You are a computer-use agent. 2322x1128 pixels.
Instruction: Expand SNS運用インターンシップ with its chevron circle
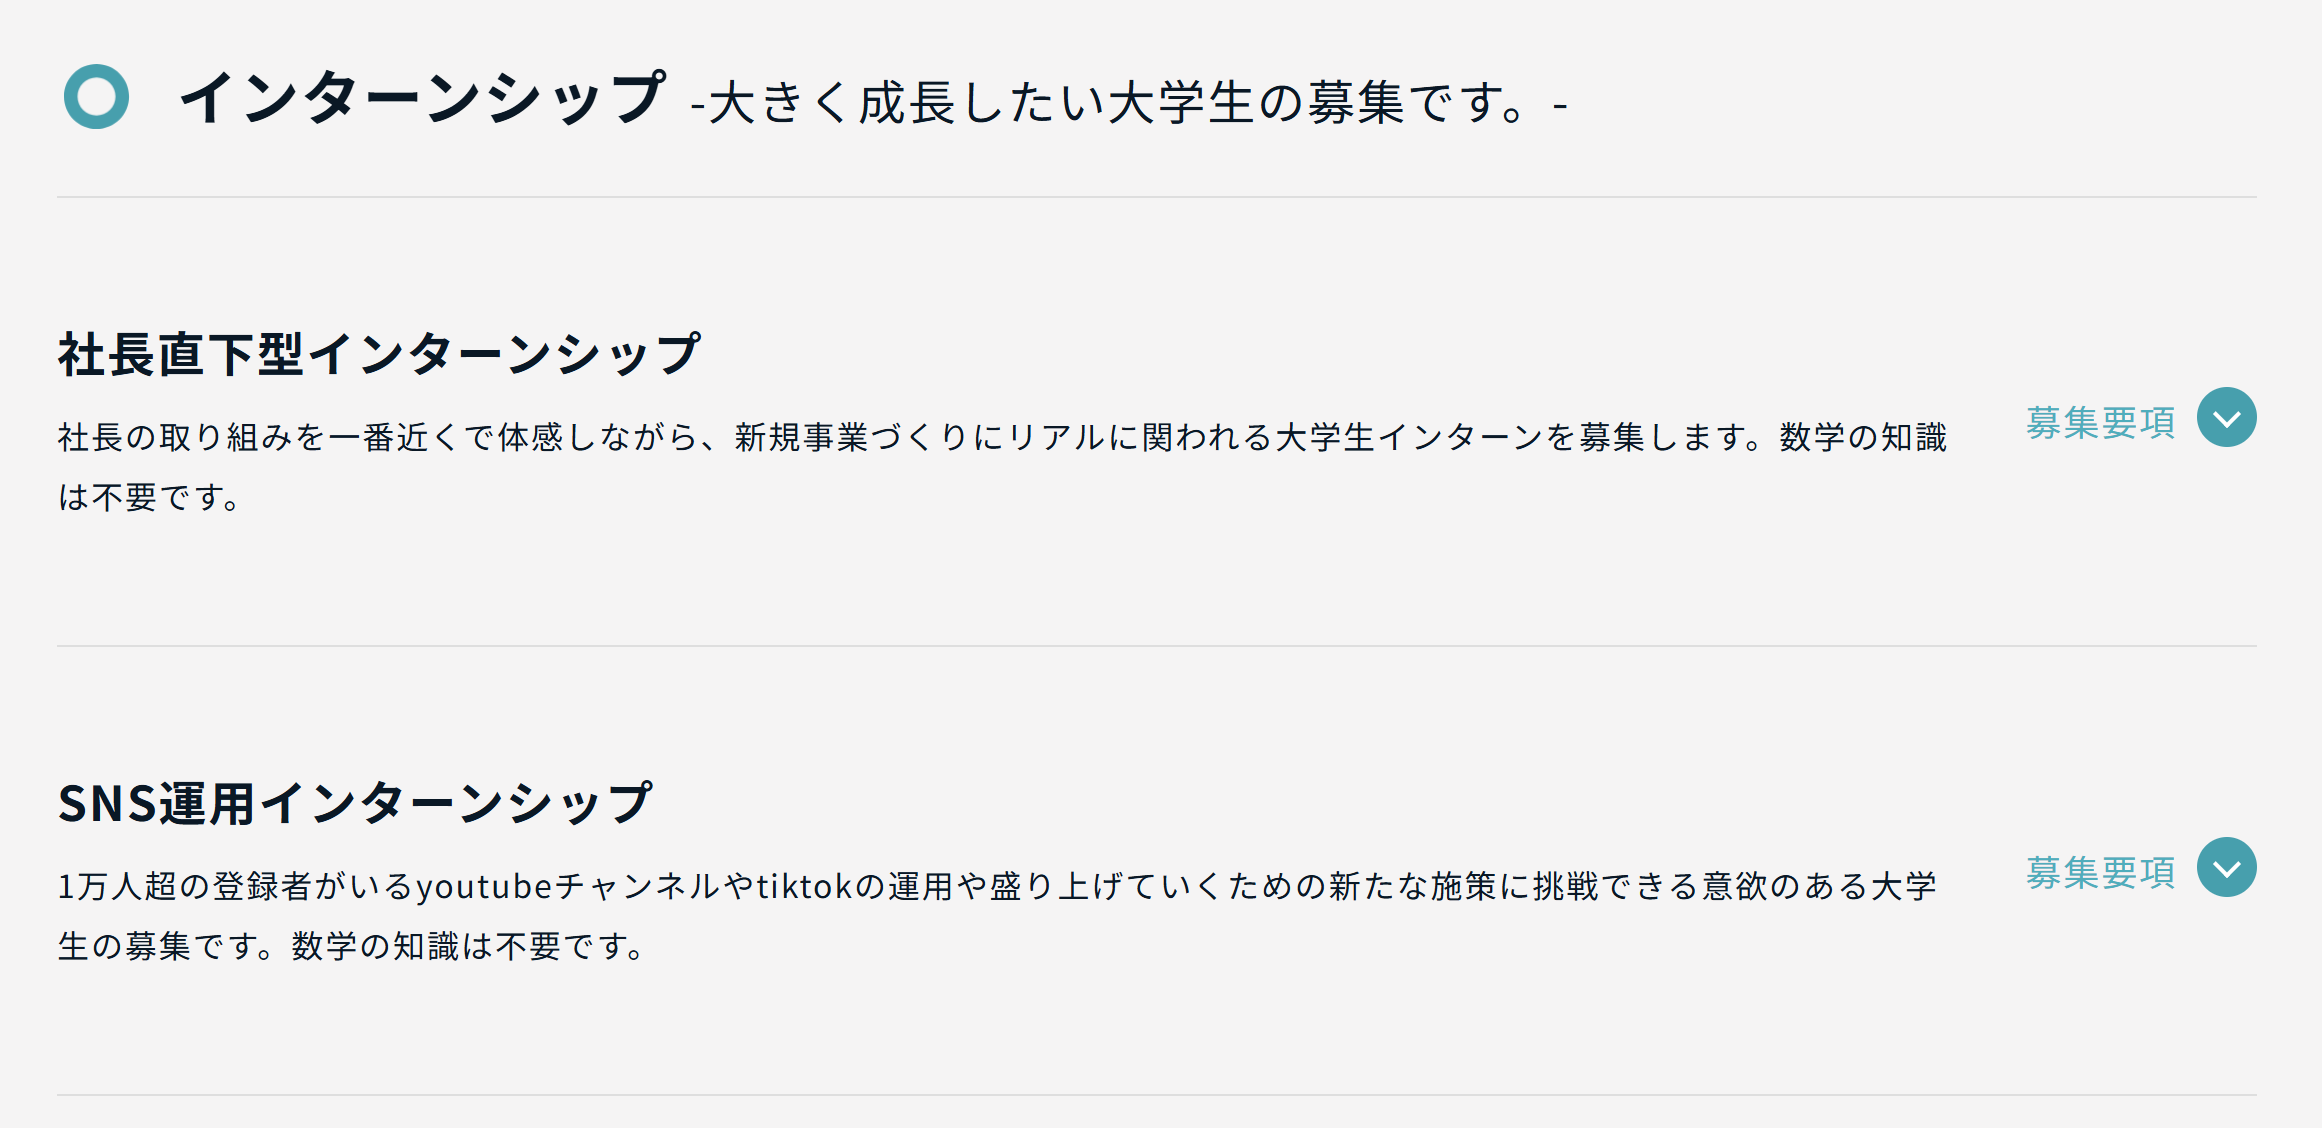tap(2226, 867)
